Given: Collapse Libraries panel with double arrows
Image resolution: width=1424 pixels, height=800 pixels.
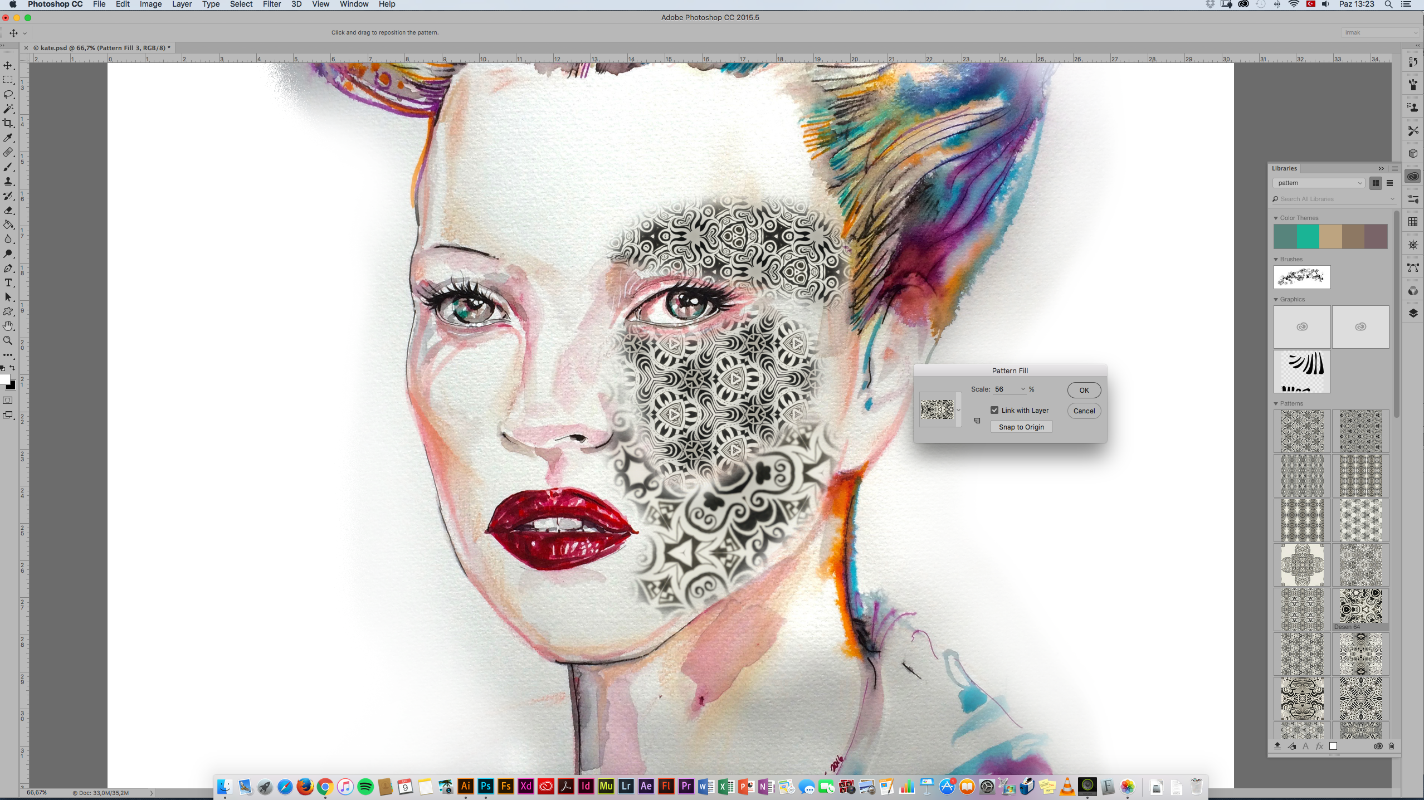Looking at the screenshot, I should 1381,168.
